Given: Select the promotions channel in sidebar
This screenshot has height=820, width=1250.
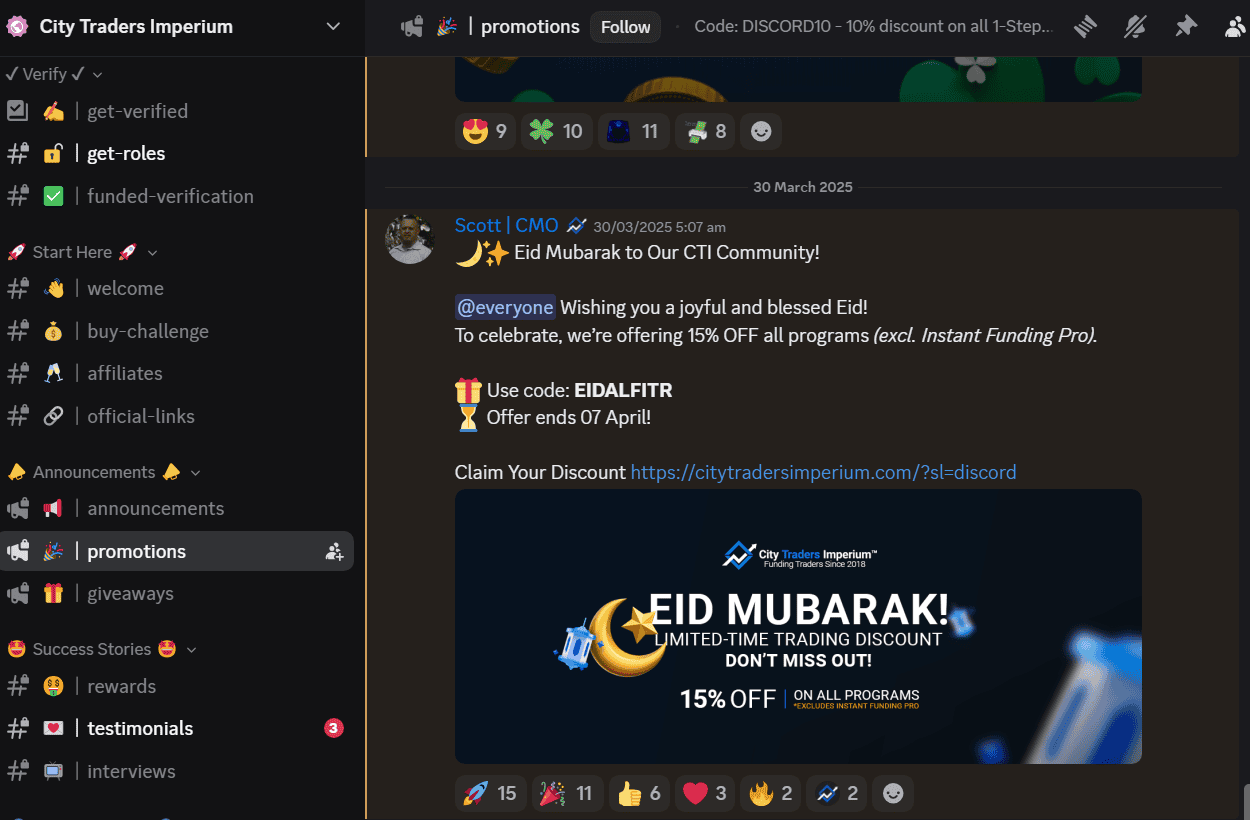Looking at the screenshot, I should [x=177, y=551].
